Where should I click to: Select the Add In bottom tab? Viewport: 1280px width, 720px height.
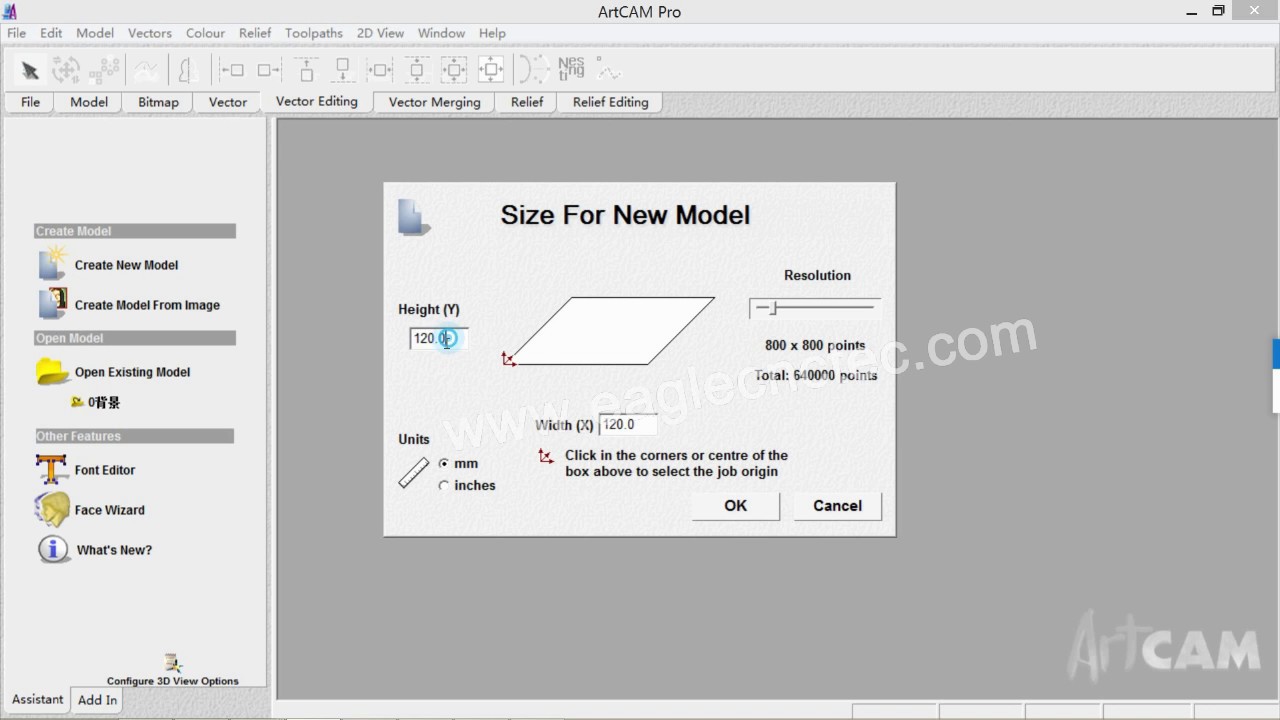coord(98,700)
